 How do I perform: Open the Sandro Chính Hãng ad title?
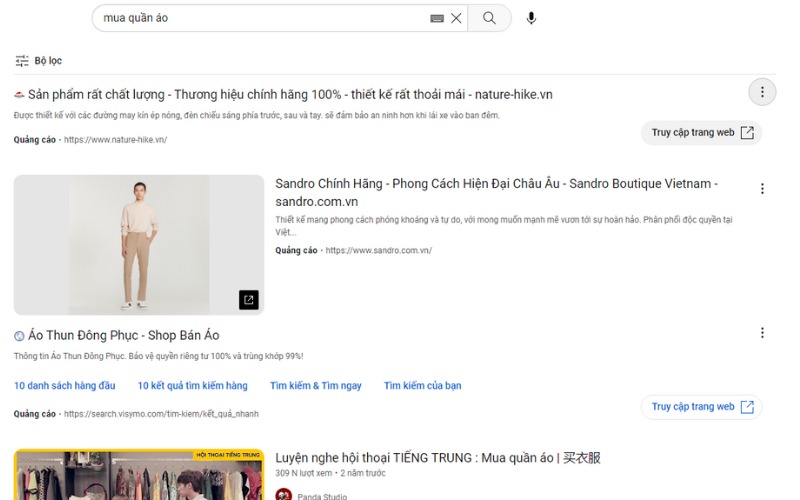click(x=496, y=192)
